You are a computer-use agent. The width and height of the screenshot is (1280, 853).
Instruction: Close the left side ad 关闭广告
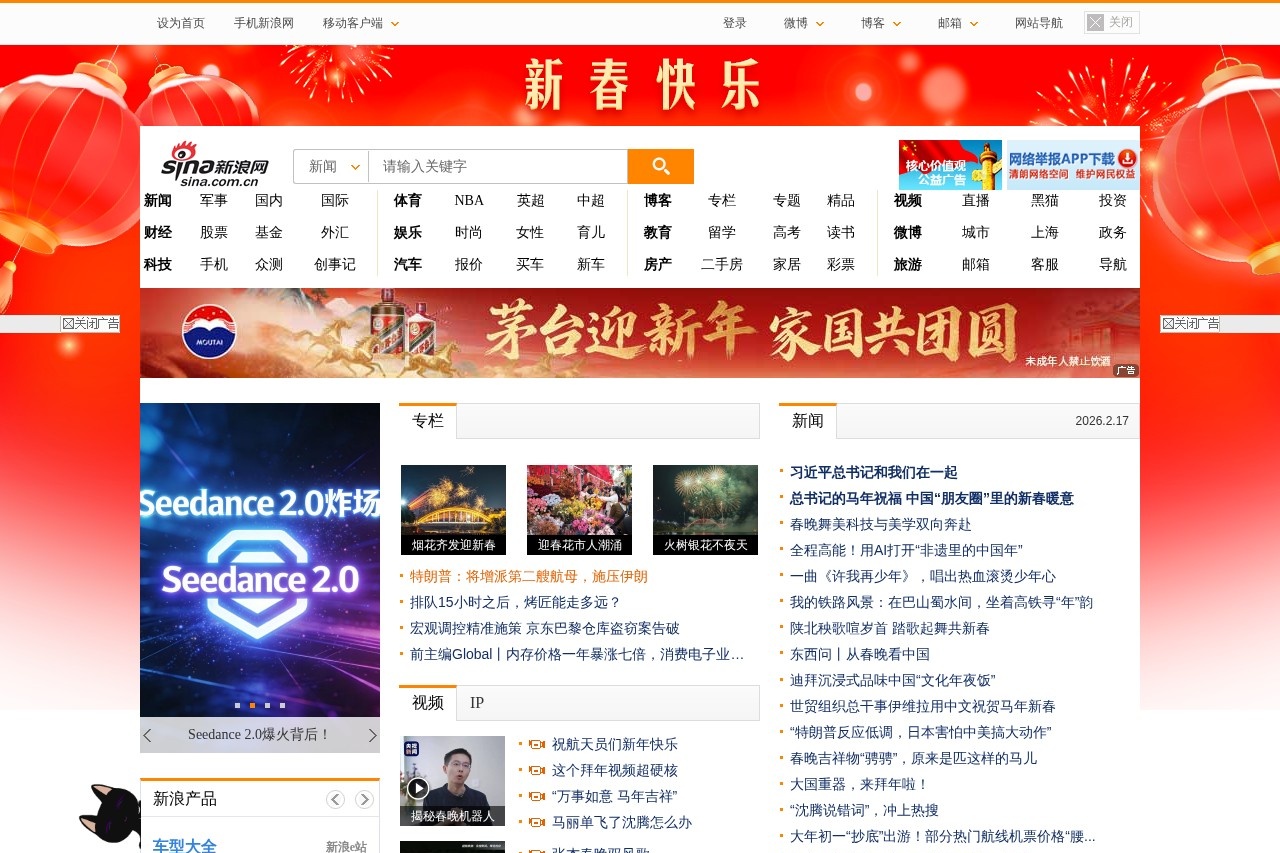point(90,324)
